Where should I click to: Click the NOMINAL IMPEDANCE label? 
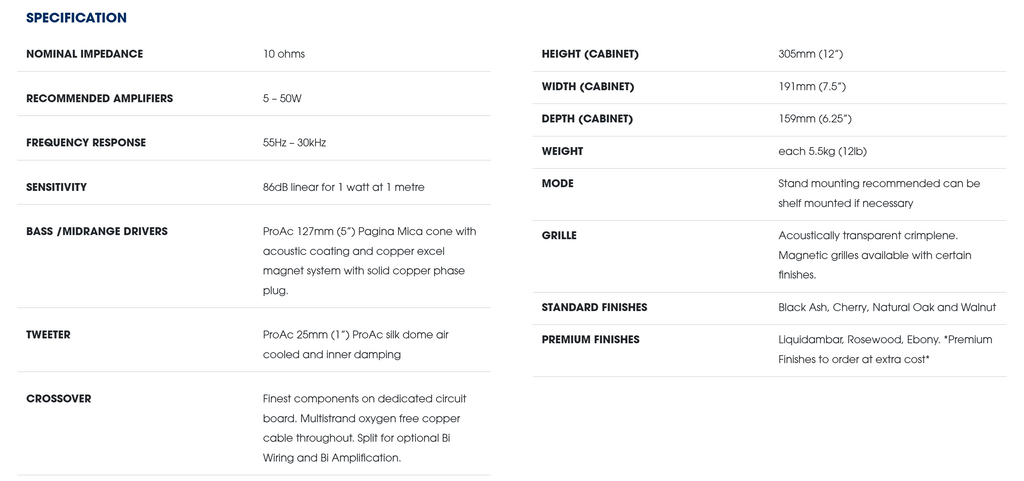coord(84,54)
